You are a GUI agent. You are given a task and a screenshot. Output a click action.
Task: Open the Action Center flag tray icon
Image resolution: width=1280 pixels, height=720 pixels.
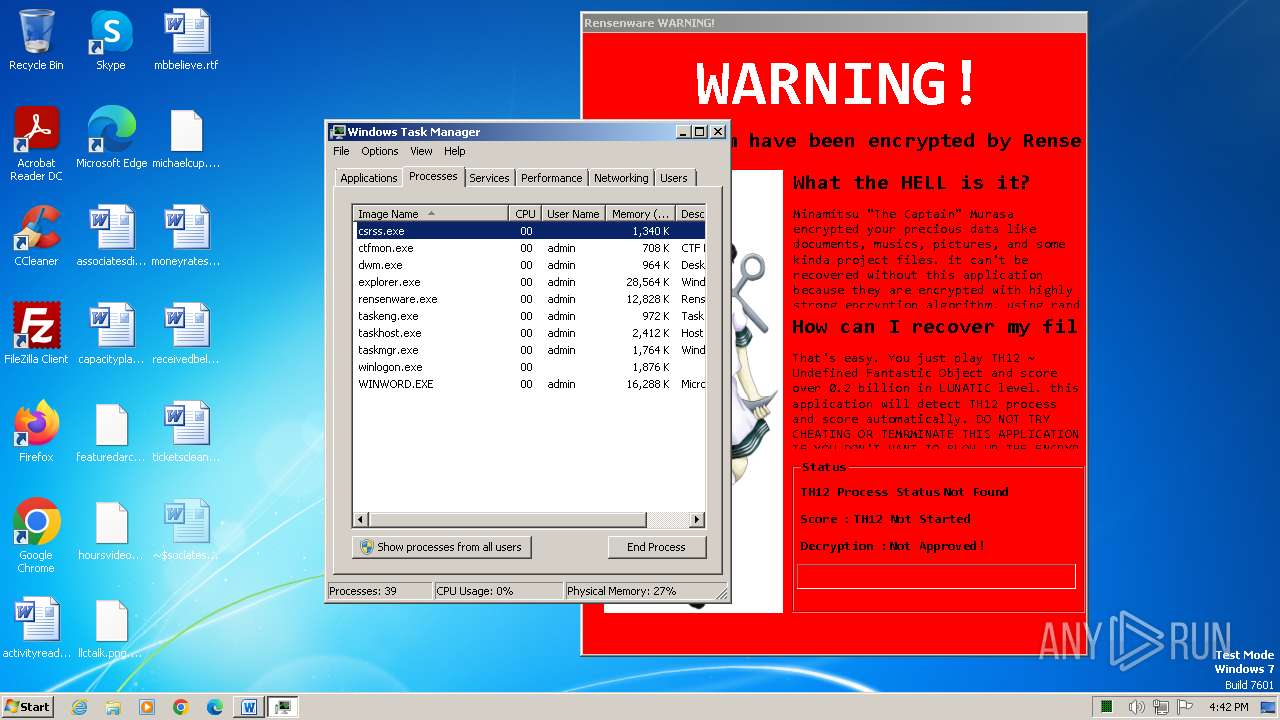pos(1185,707)
